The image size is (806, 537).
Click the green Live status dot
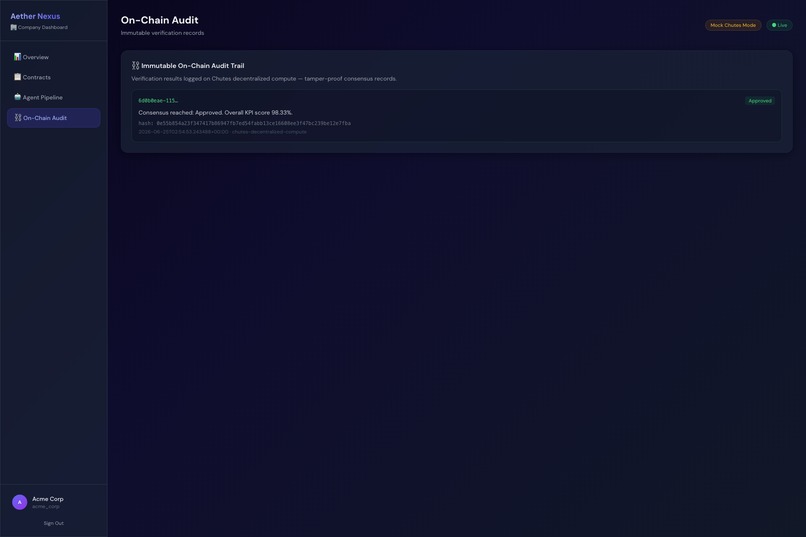pyautogui.click(x=774, y=25)
